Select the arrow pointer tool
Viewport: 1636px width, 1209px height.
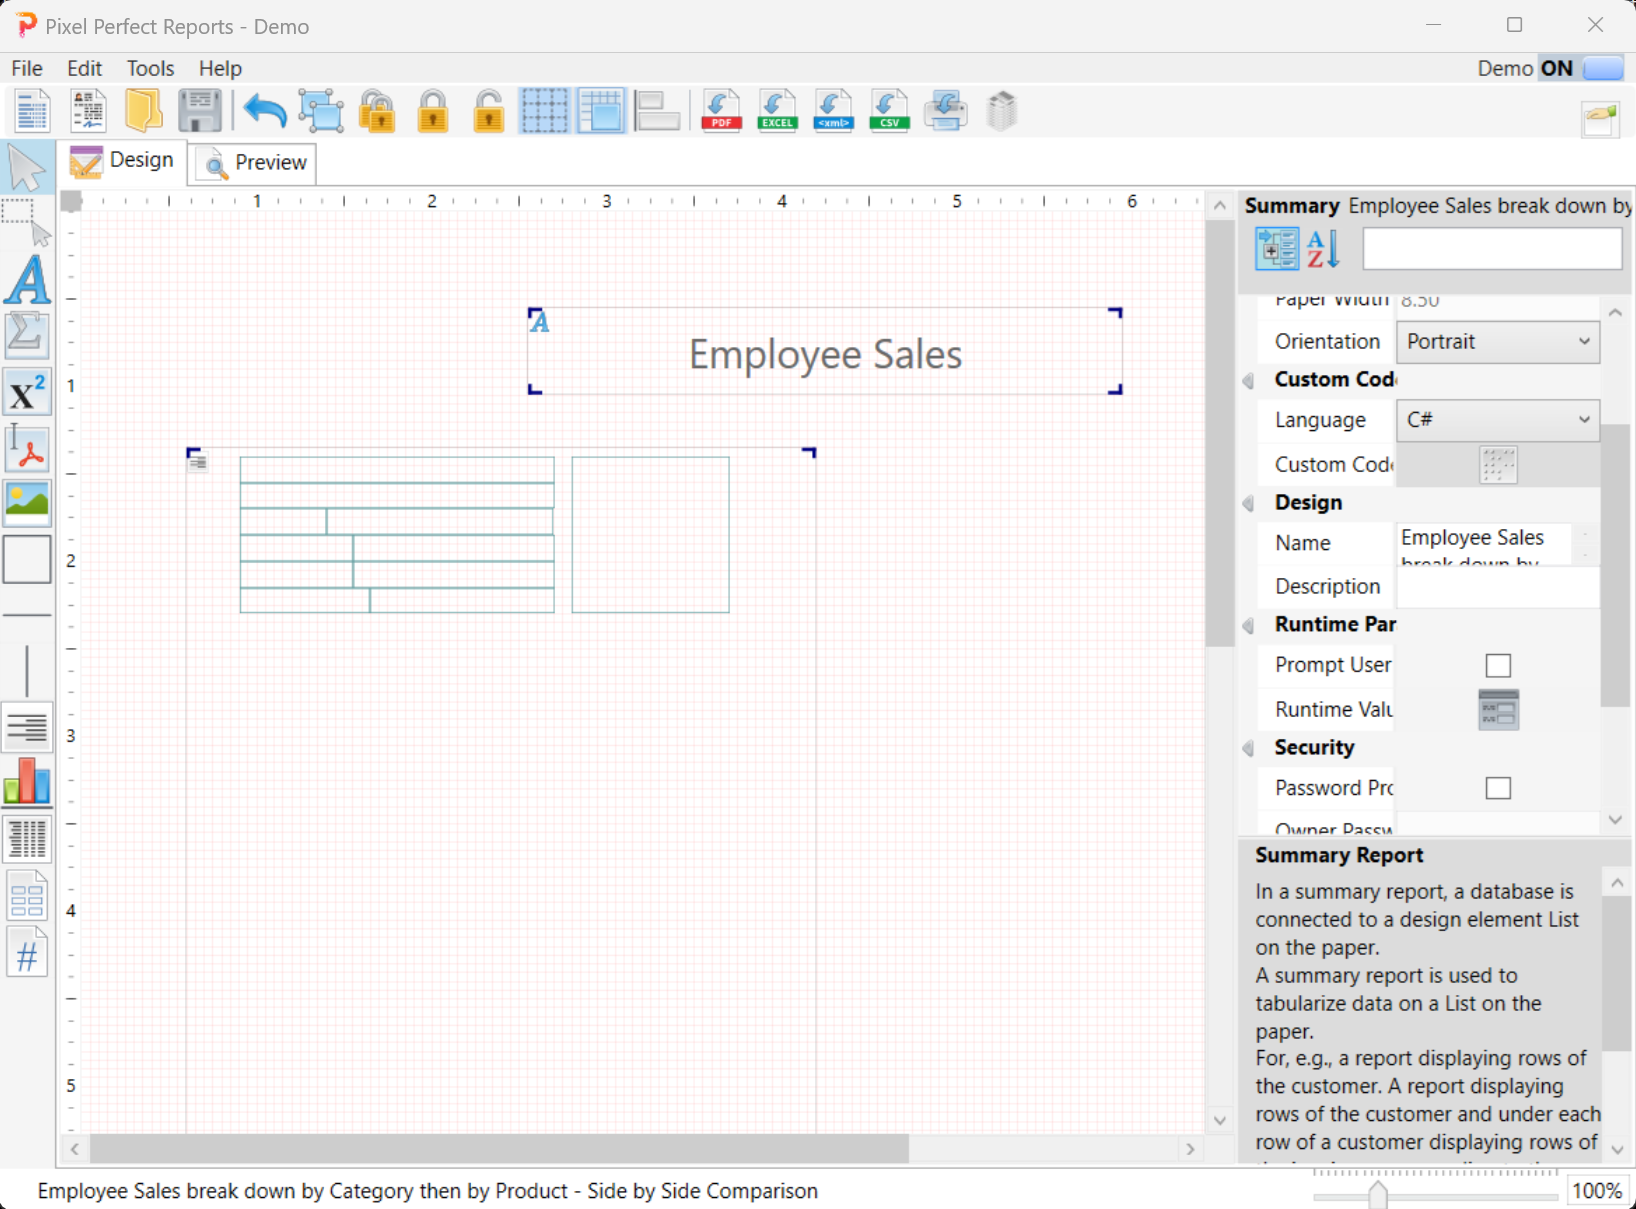click(26, 168)
